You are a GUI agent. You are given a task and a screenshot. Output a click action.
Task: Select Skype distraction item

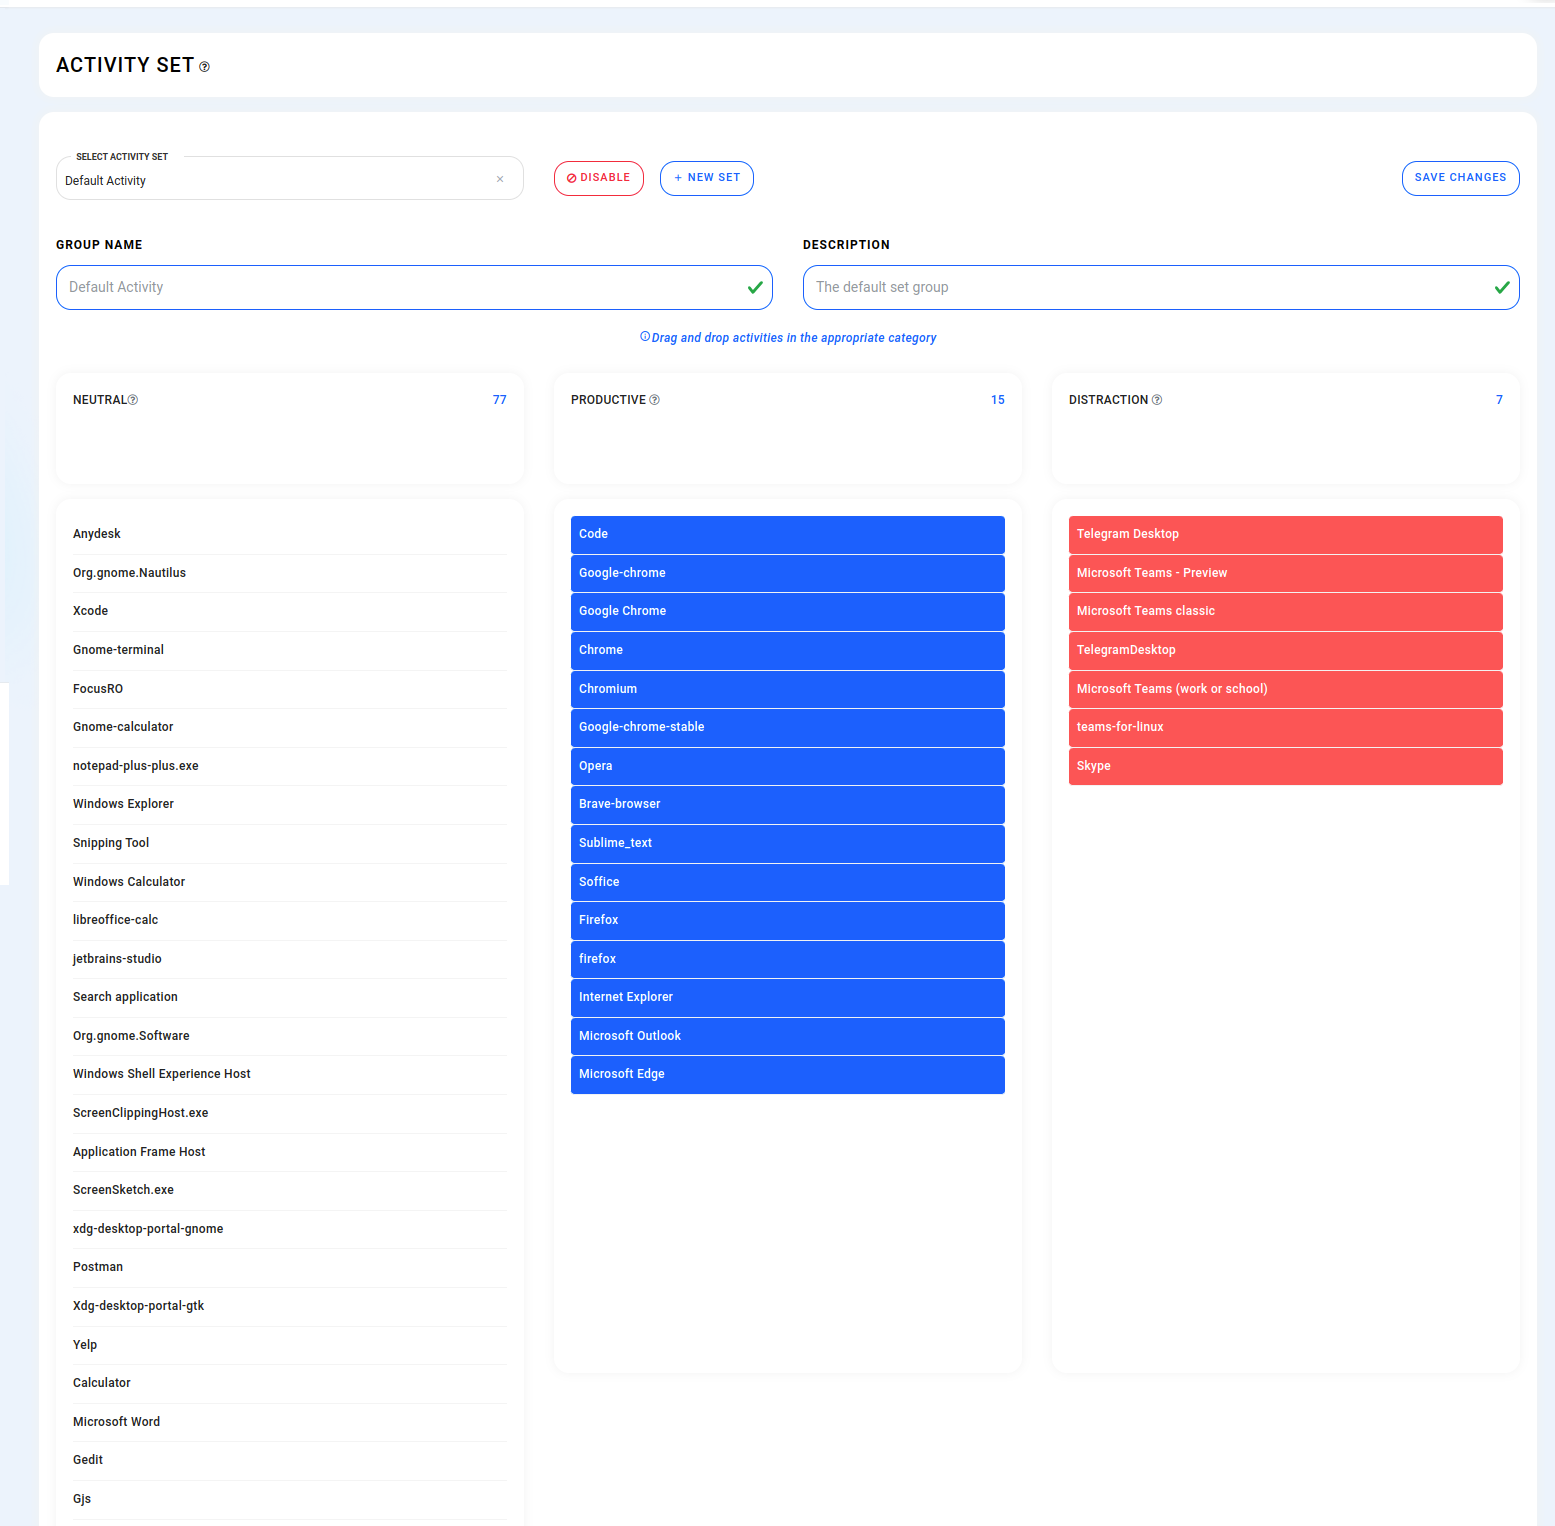[1286, 766]
